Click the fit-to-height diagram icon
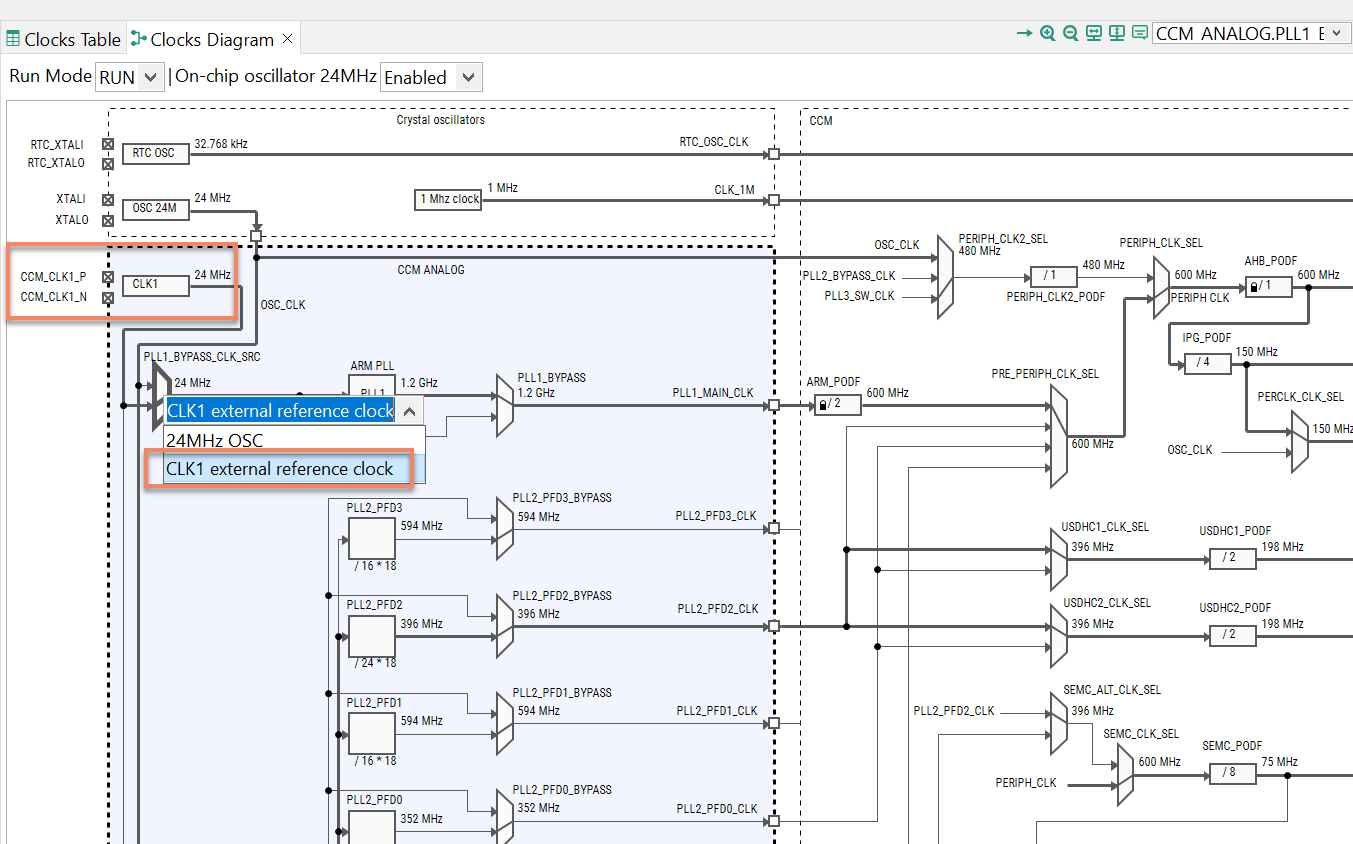The width and height of the screenshot is (1353, 844). click(x=1117, y=33)
